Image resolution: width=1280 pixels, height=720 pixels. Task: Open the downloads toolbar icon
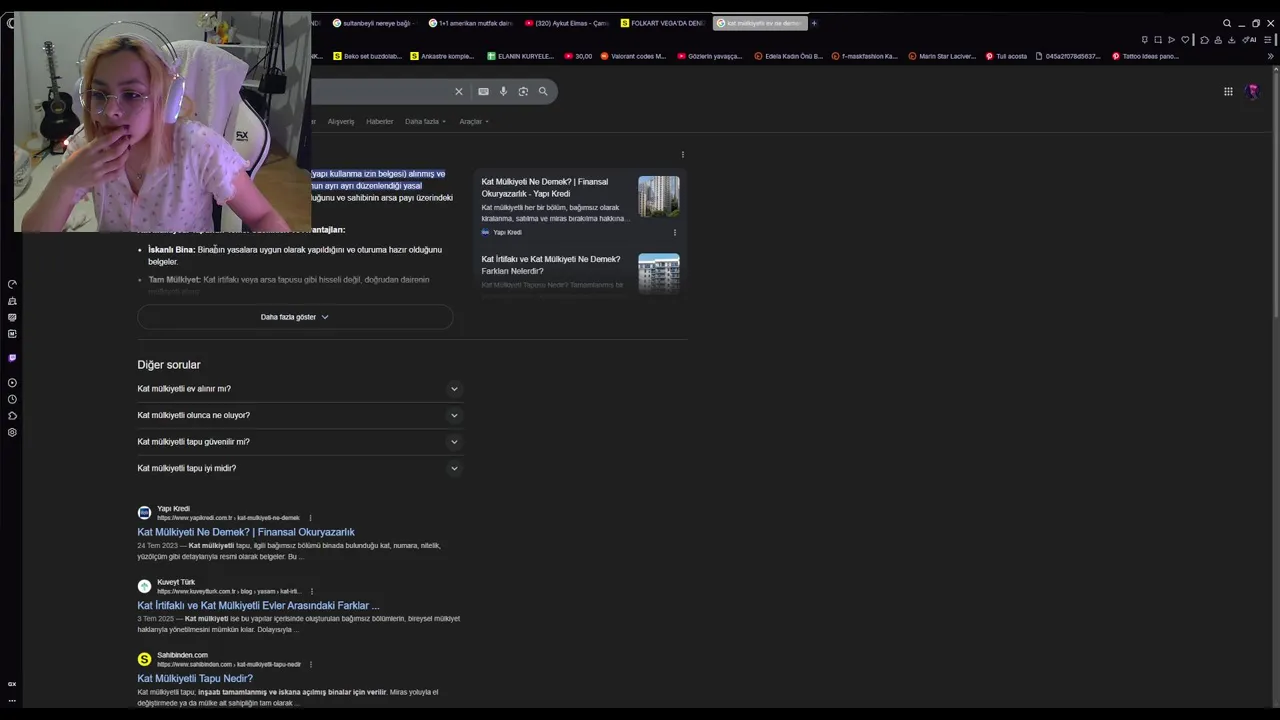tap(1231, 40)
